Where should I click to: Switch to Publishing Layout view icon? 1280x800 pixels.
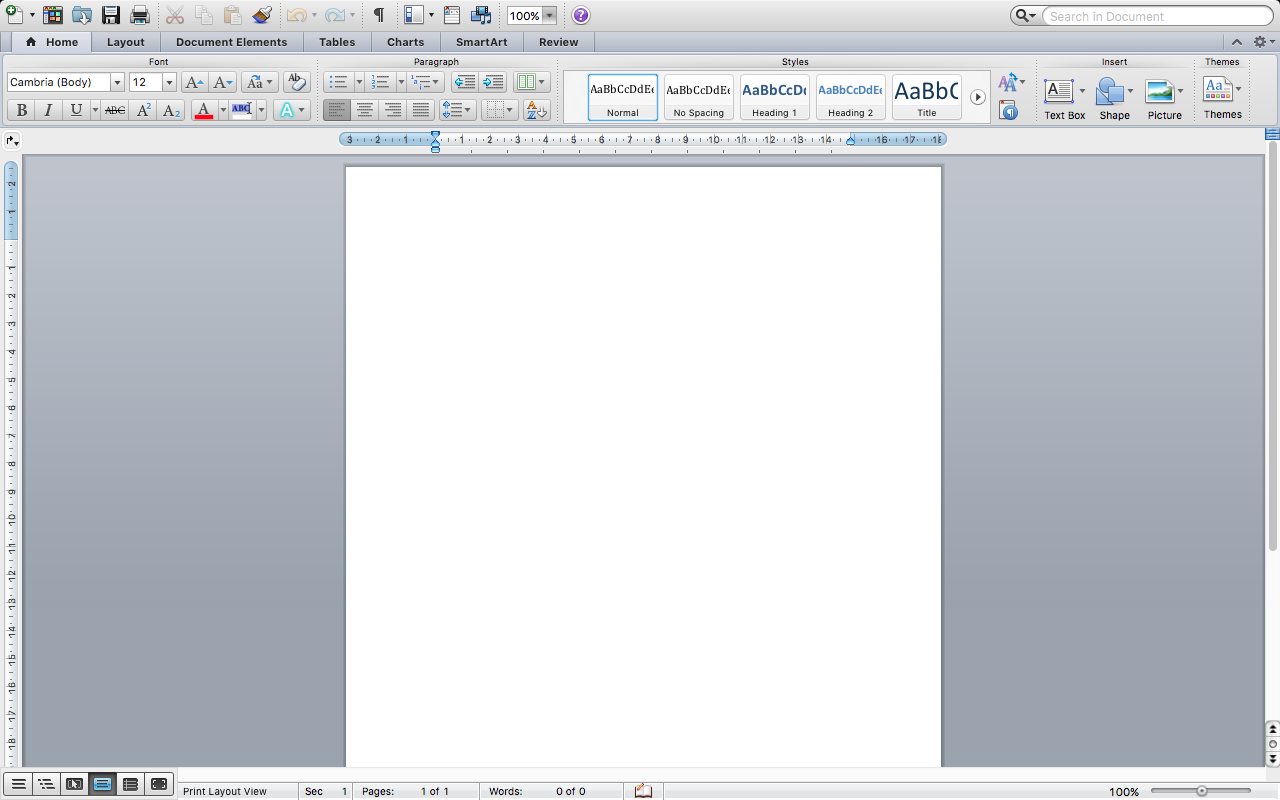point(74,784)
